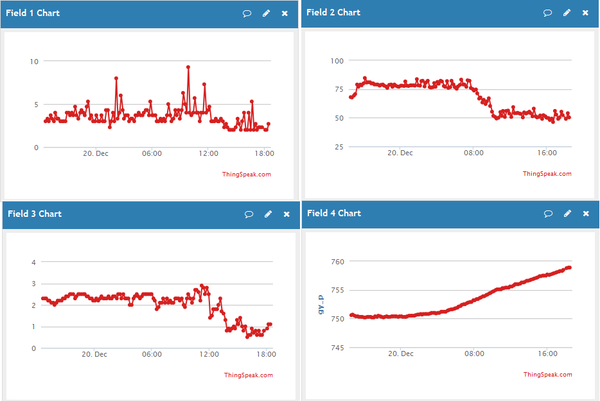The height and width of the screenshot is (401, 600).
Task: Open ThingSpeak.com link in Field 2 Chart
Action: tap(547, 174)
